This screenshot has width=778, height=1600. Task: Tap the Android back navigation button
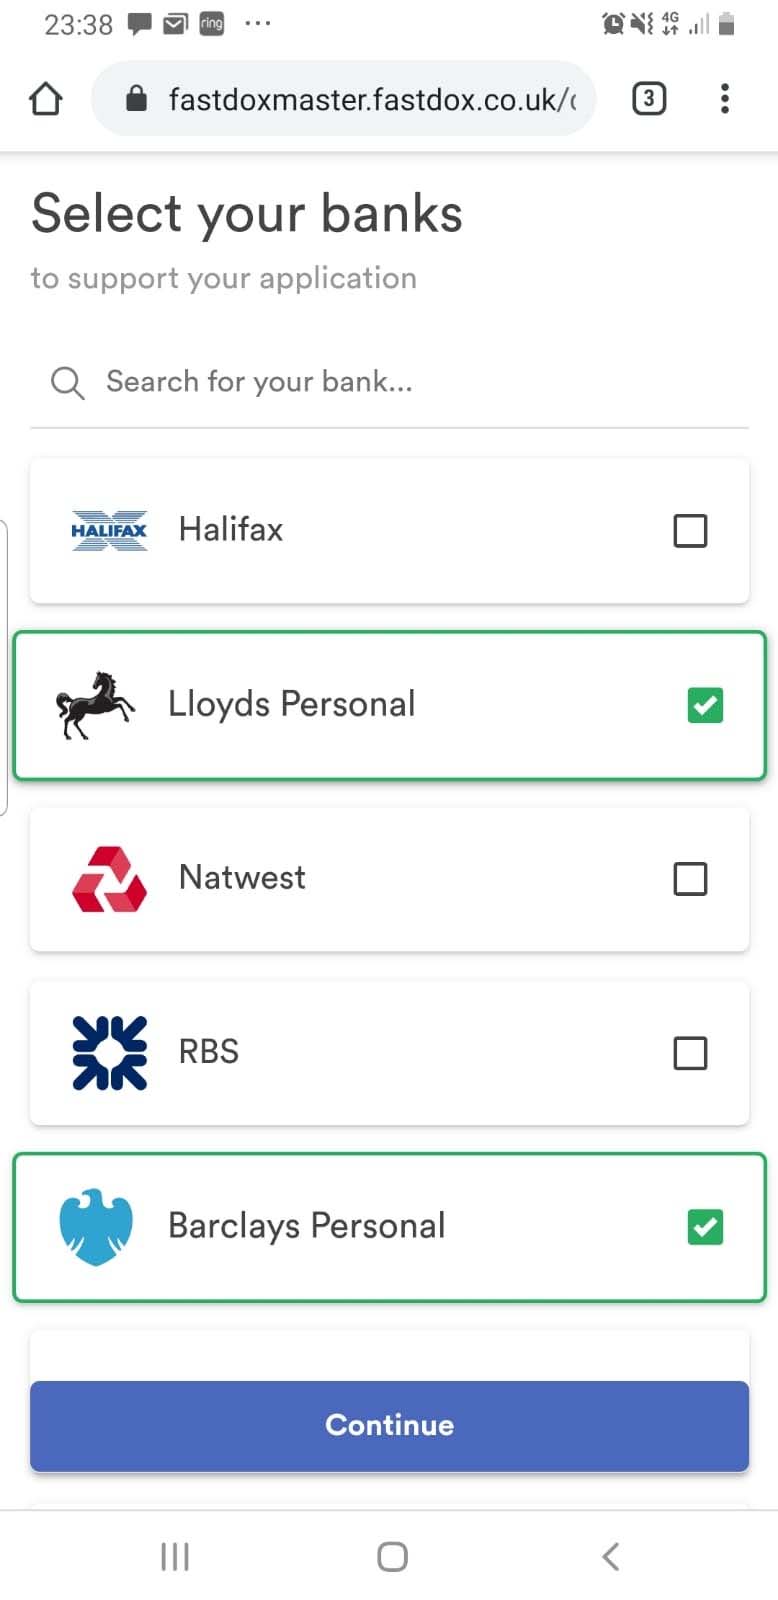pos(610,1556)
